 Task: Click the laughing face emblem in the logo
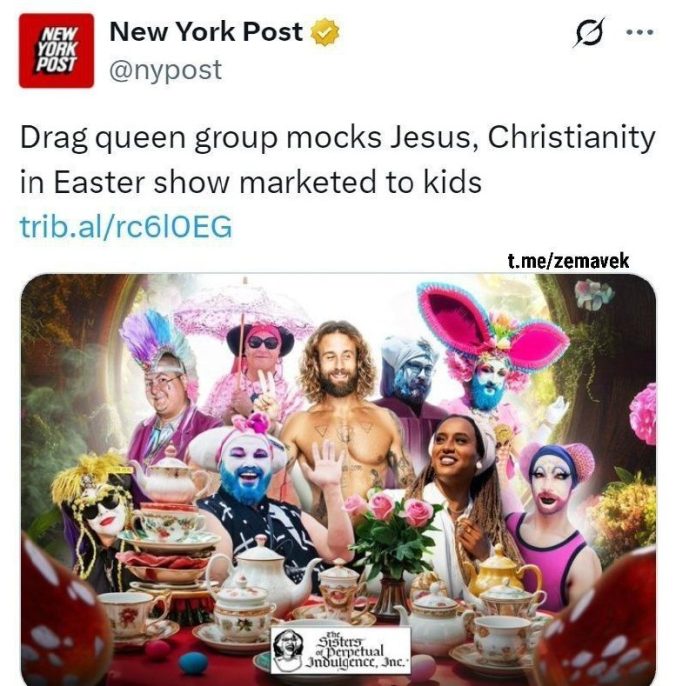[288, 649]
